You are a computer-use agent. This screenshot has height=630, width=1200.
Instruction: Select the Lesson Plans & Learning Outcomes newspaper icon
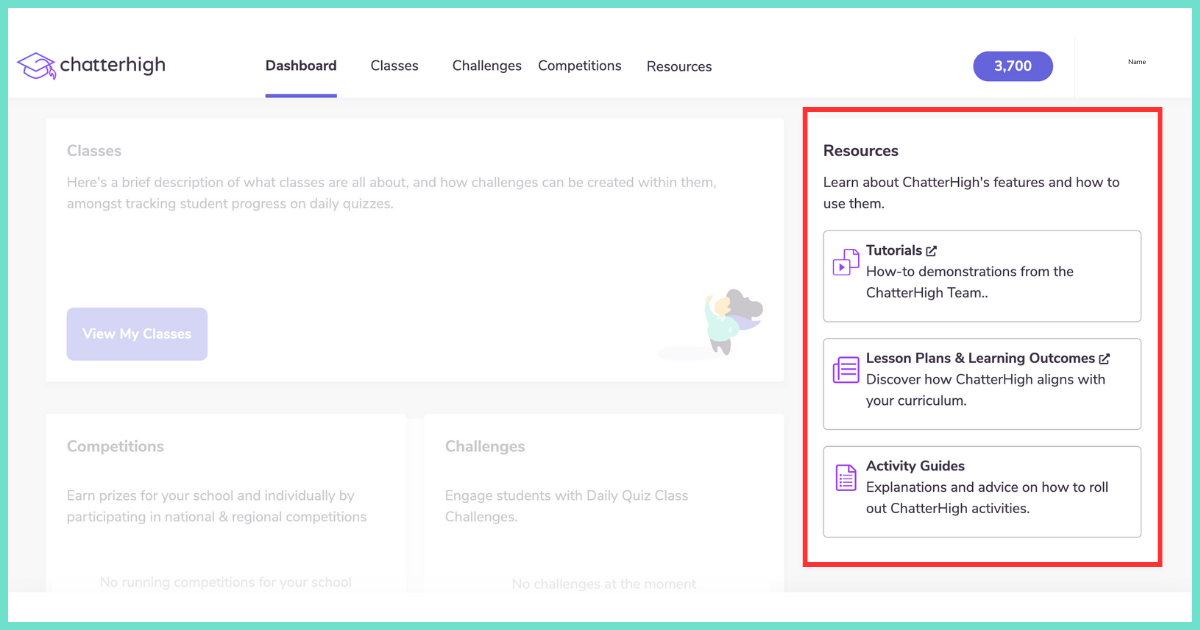point(845,369)
